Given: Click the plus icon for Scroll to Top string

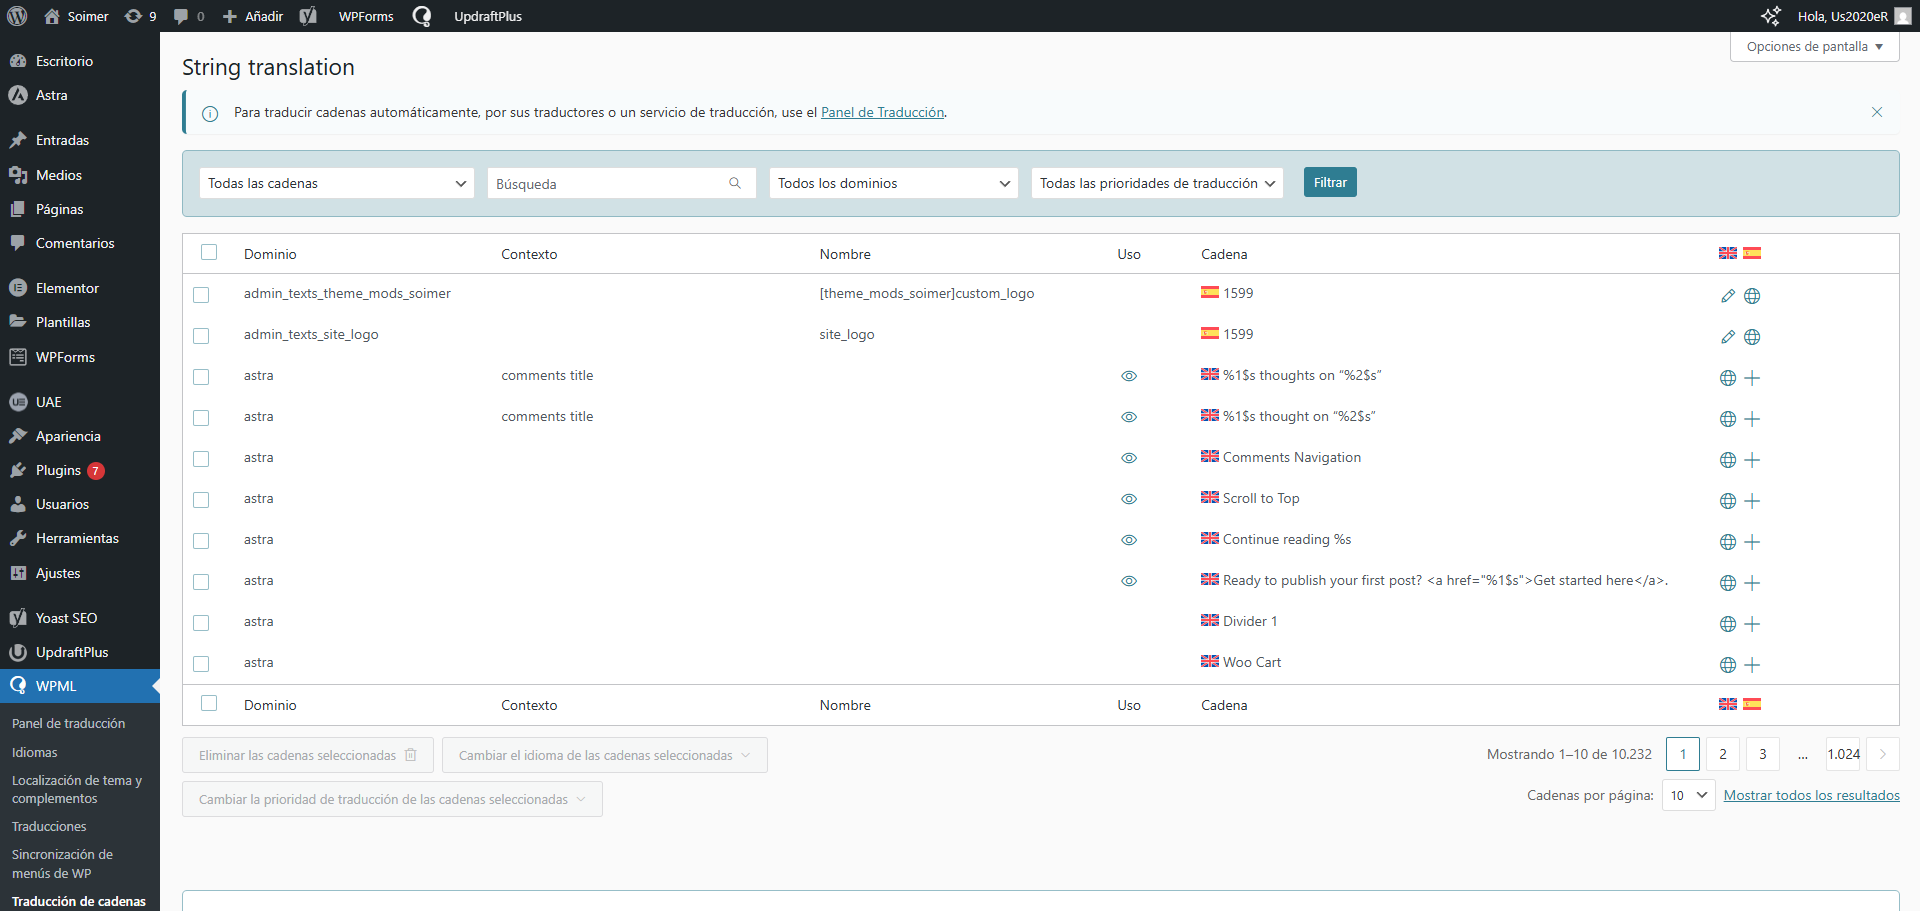Looking at the screenshot, I should click(1752, 501).
